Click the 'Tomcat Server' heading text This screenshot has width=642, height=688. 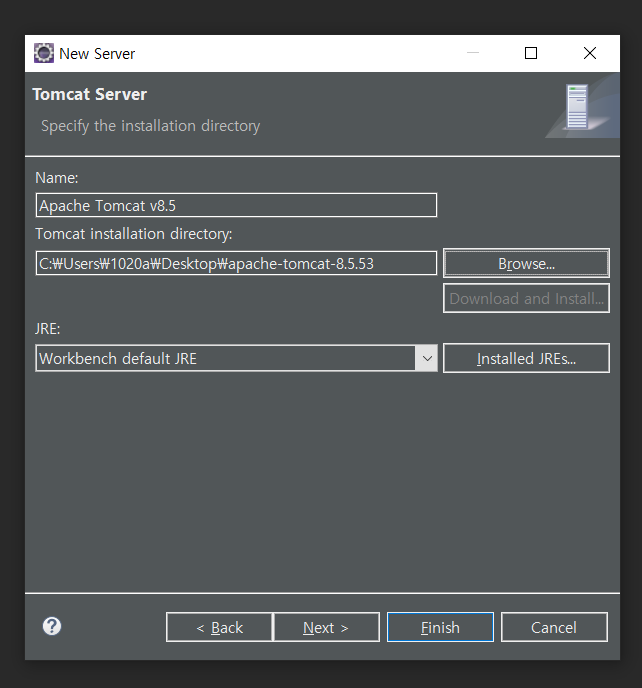coord(90,94)
